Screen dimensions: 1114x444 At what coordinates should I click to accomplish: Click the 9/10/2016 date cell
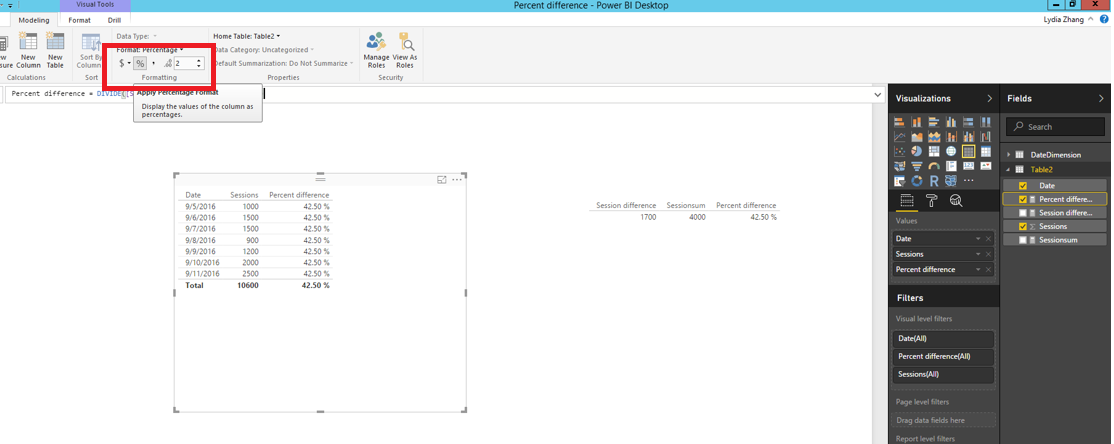(200, 262)
